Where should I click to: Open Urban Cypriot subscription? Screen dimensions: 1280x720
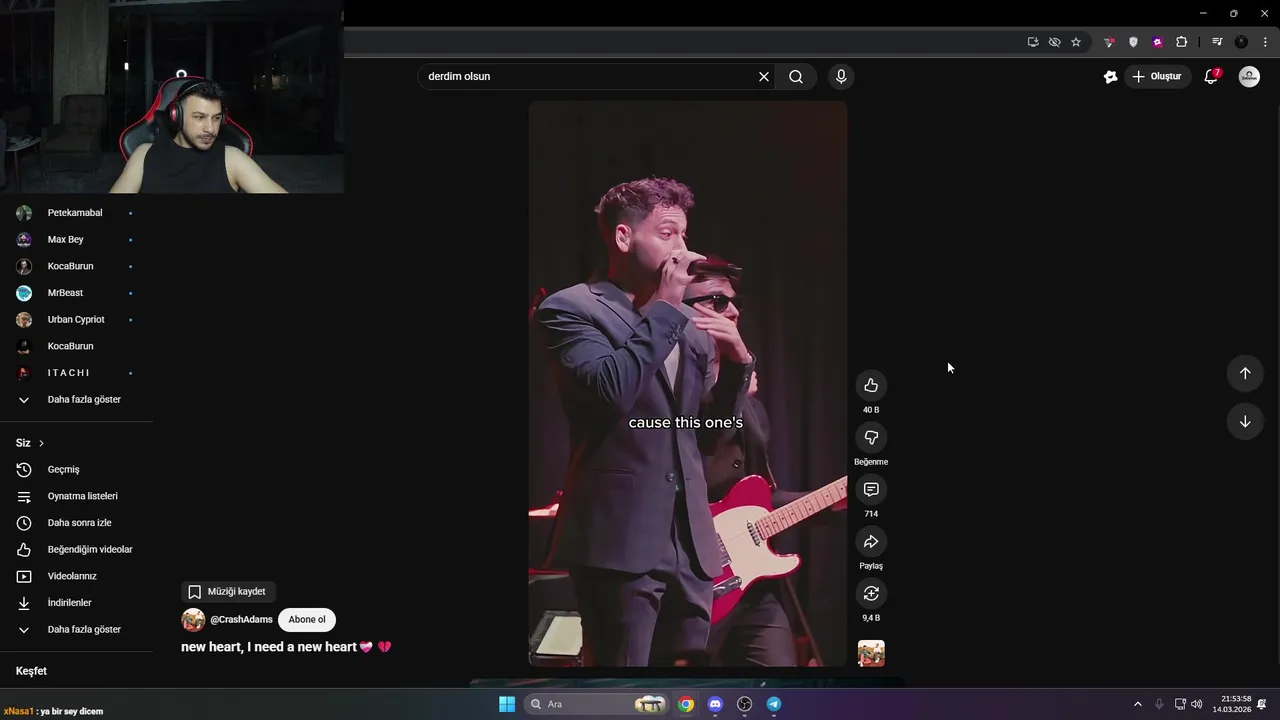(75, 320)
